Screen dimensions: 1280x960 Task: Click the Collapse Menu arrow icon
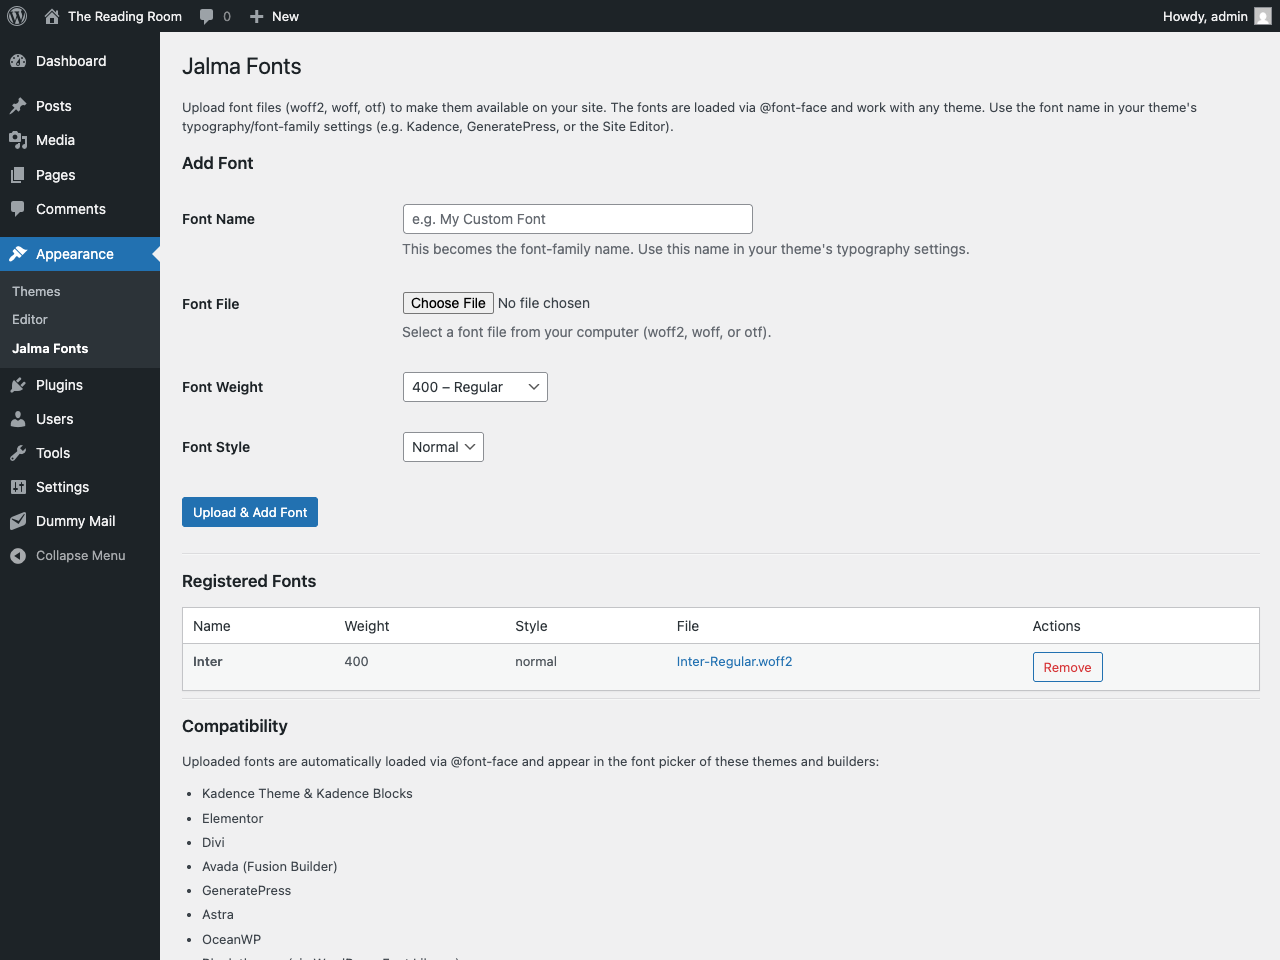[x=18, y=556]
